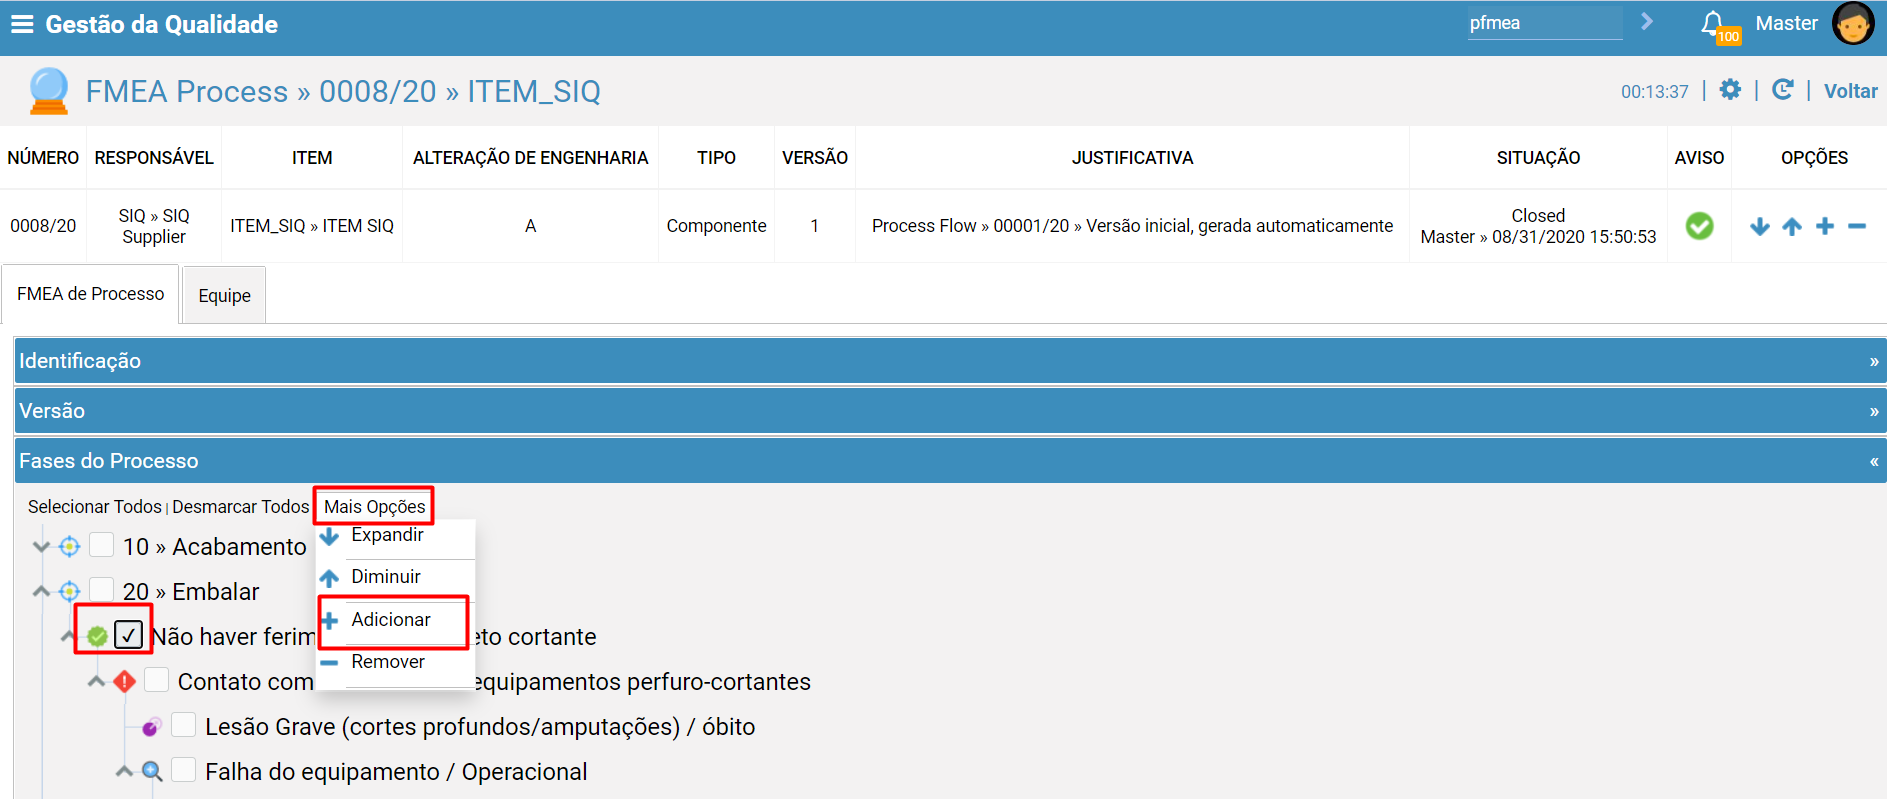Check the Contato com equipamentos checkbox
This screenshot has height=799, width=1887.
(x=156, y=680)
